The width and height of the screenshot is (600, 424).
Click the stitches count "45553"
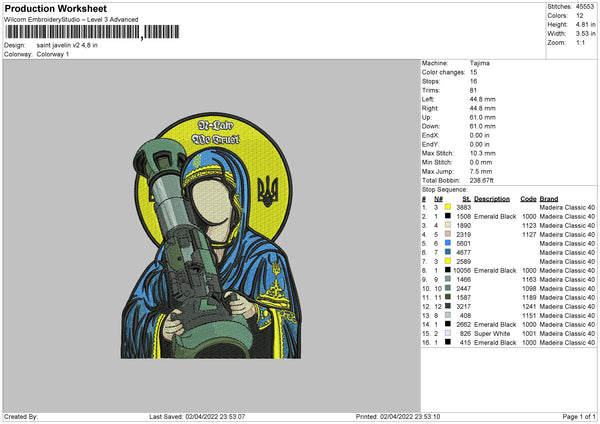585,7
